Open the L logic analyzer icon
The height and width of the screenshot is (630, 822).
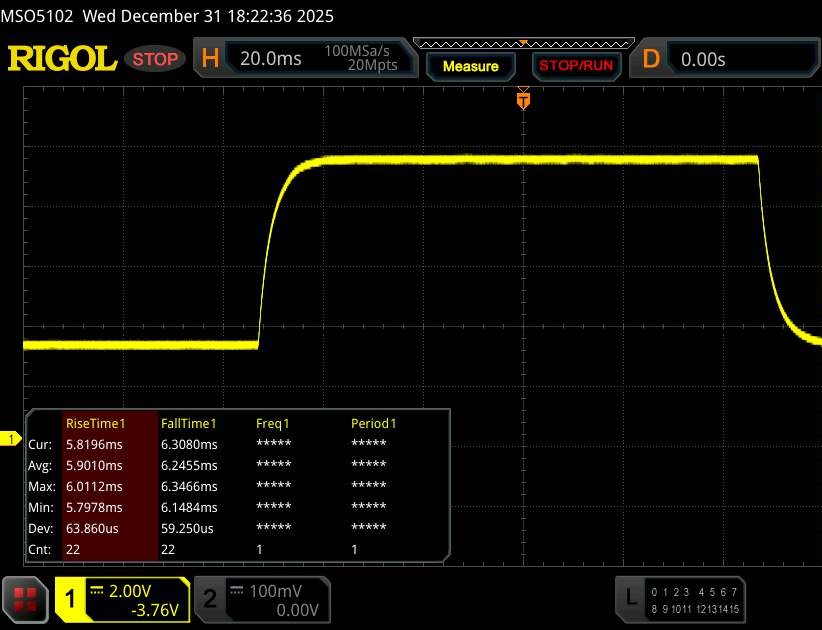(x=630, y=597)
